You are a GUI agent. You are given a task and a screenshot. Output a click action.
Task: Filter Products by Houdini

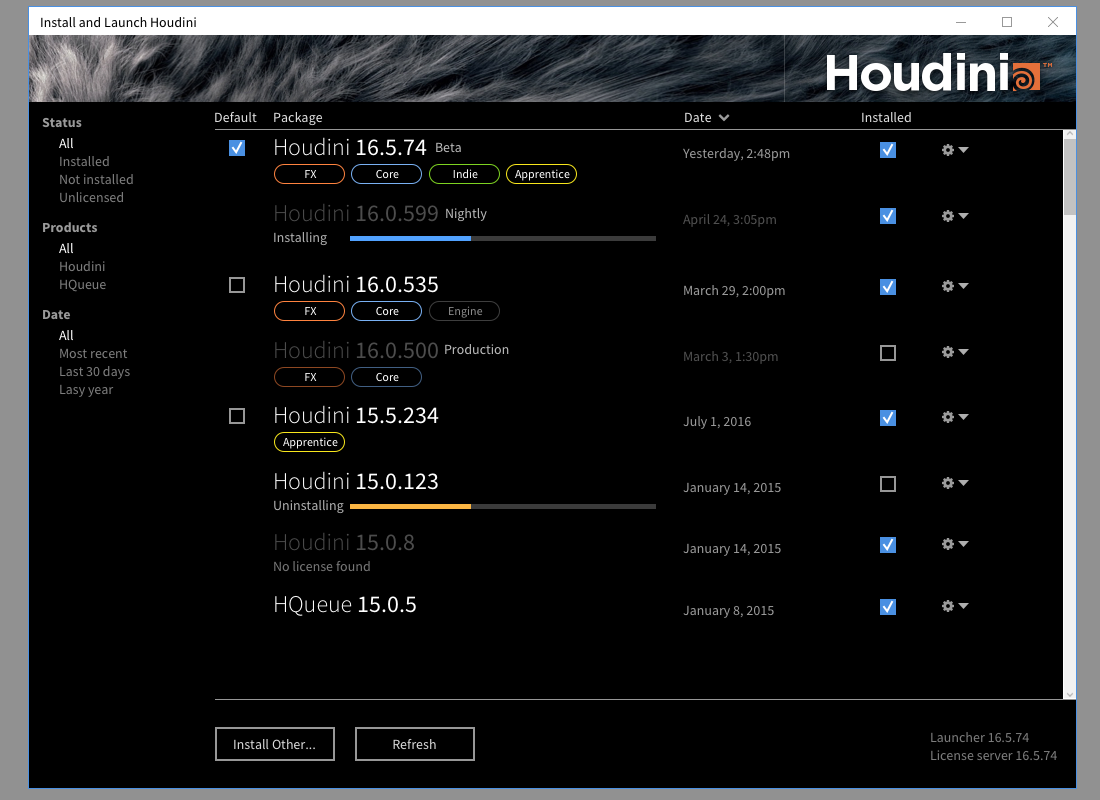(x=82, y=267)
